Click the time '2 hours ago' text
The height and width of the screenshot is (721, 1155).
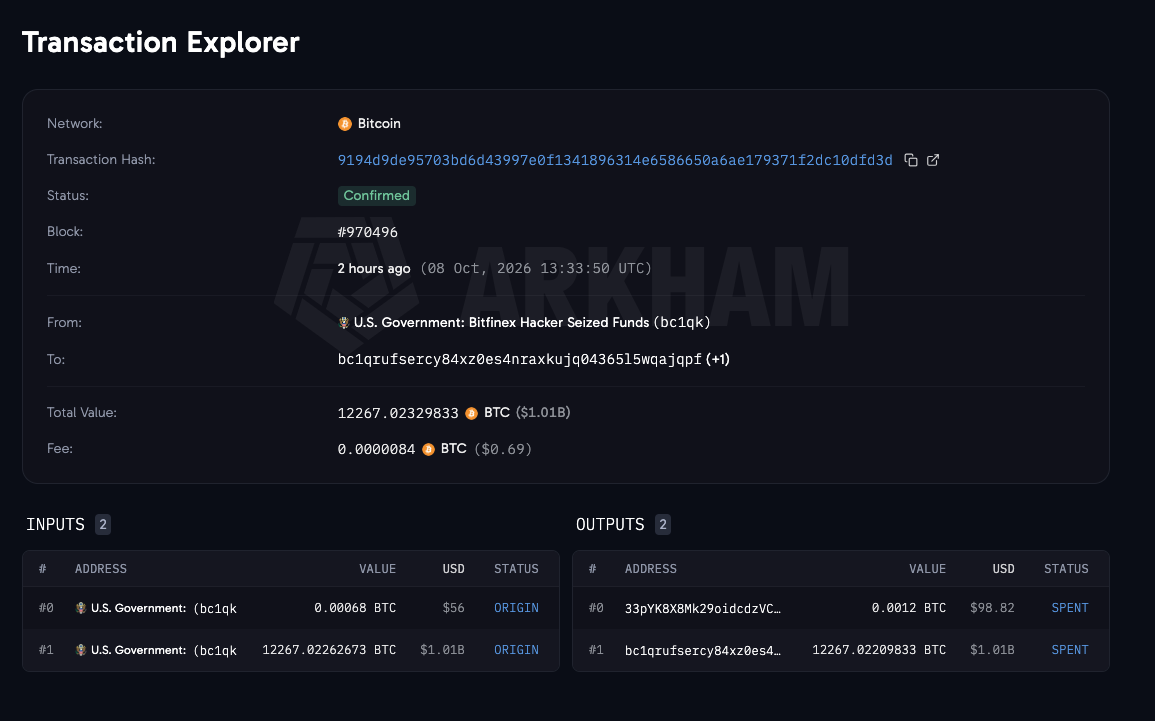click(373, 269)
